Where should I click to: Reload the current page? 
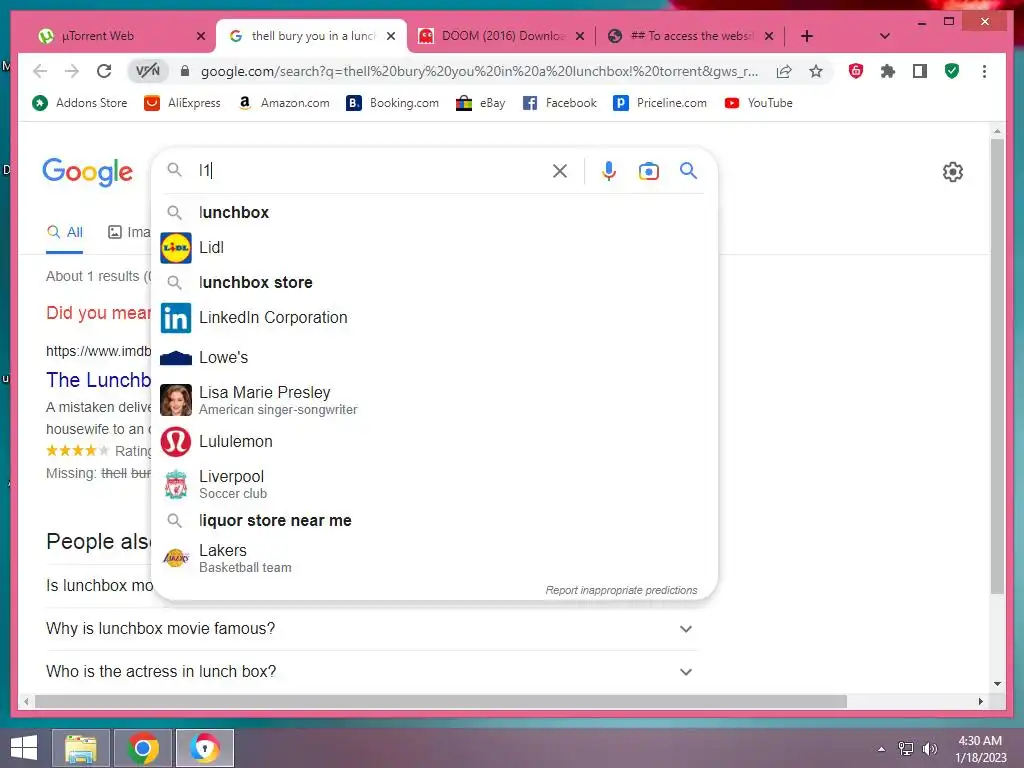[x=104, y=71]
